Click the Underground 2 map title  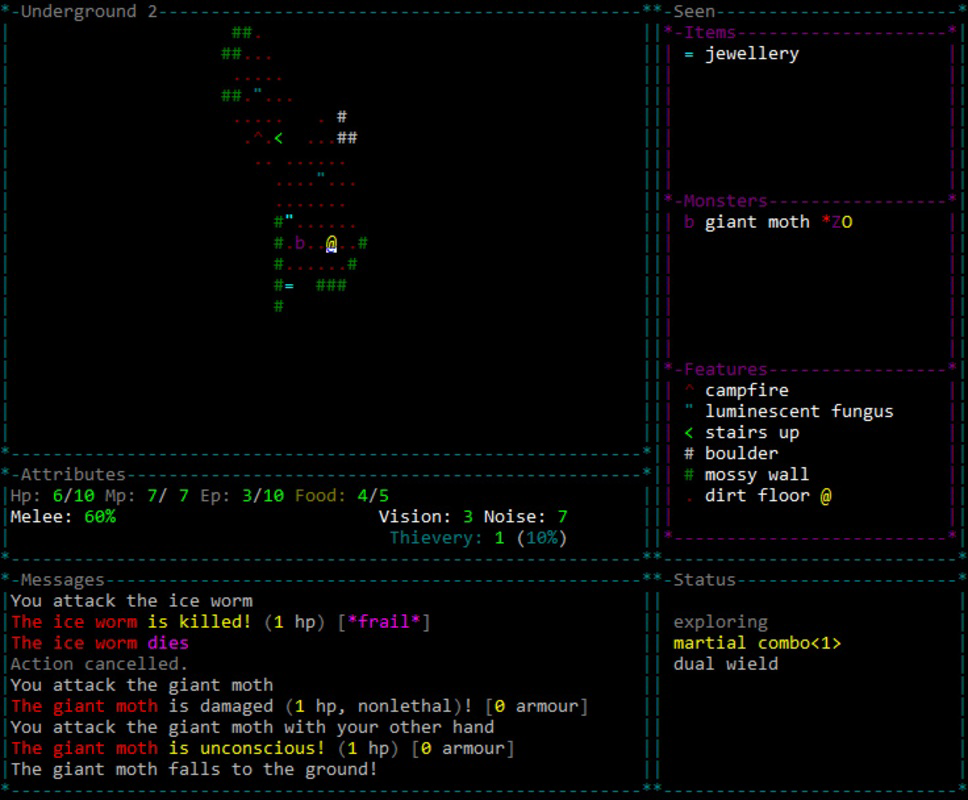(89, 12)
